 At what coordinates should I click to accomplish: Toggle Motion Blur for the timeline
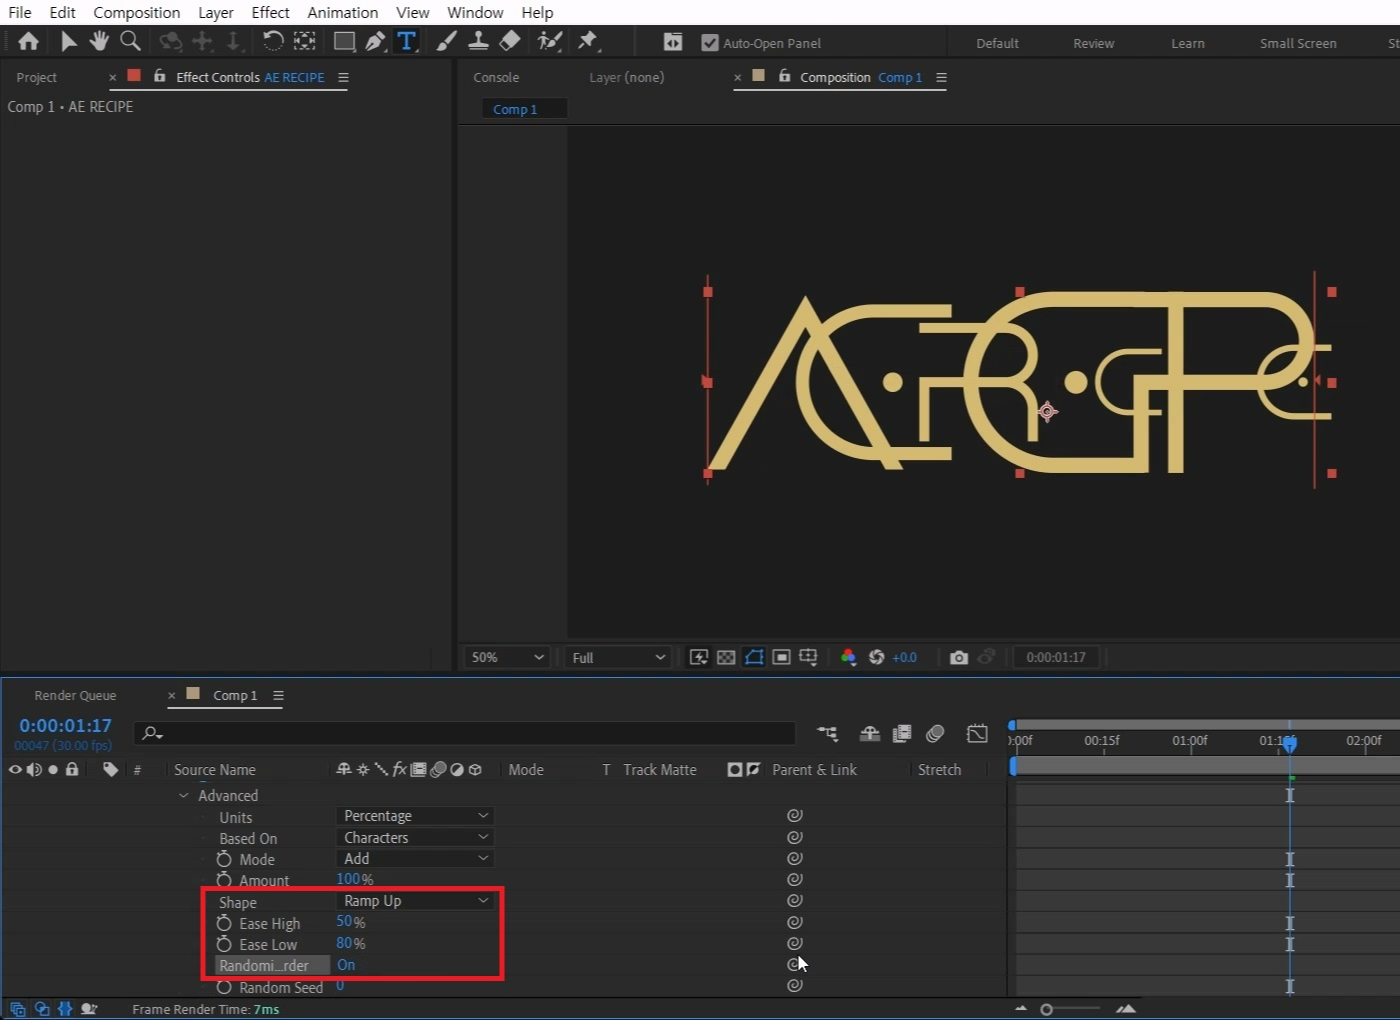click(x=935, y=733)
